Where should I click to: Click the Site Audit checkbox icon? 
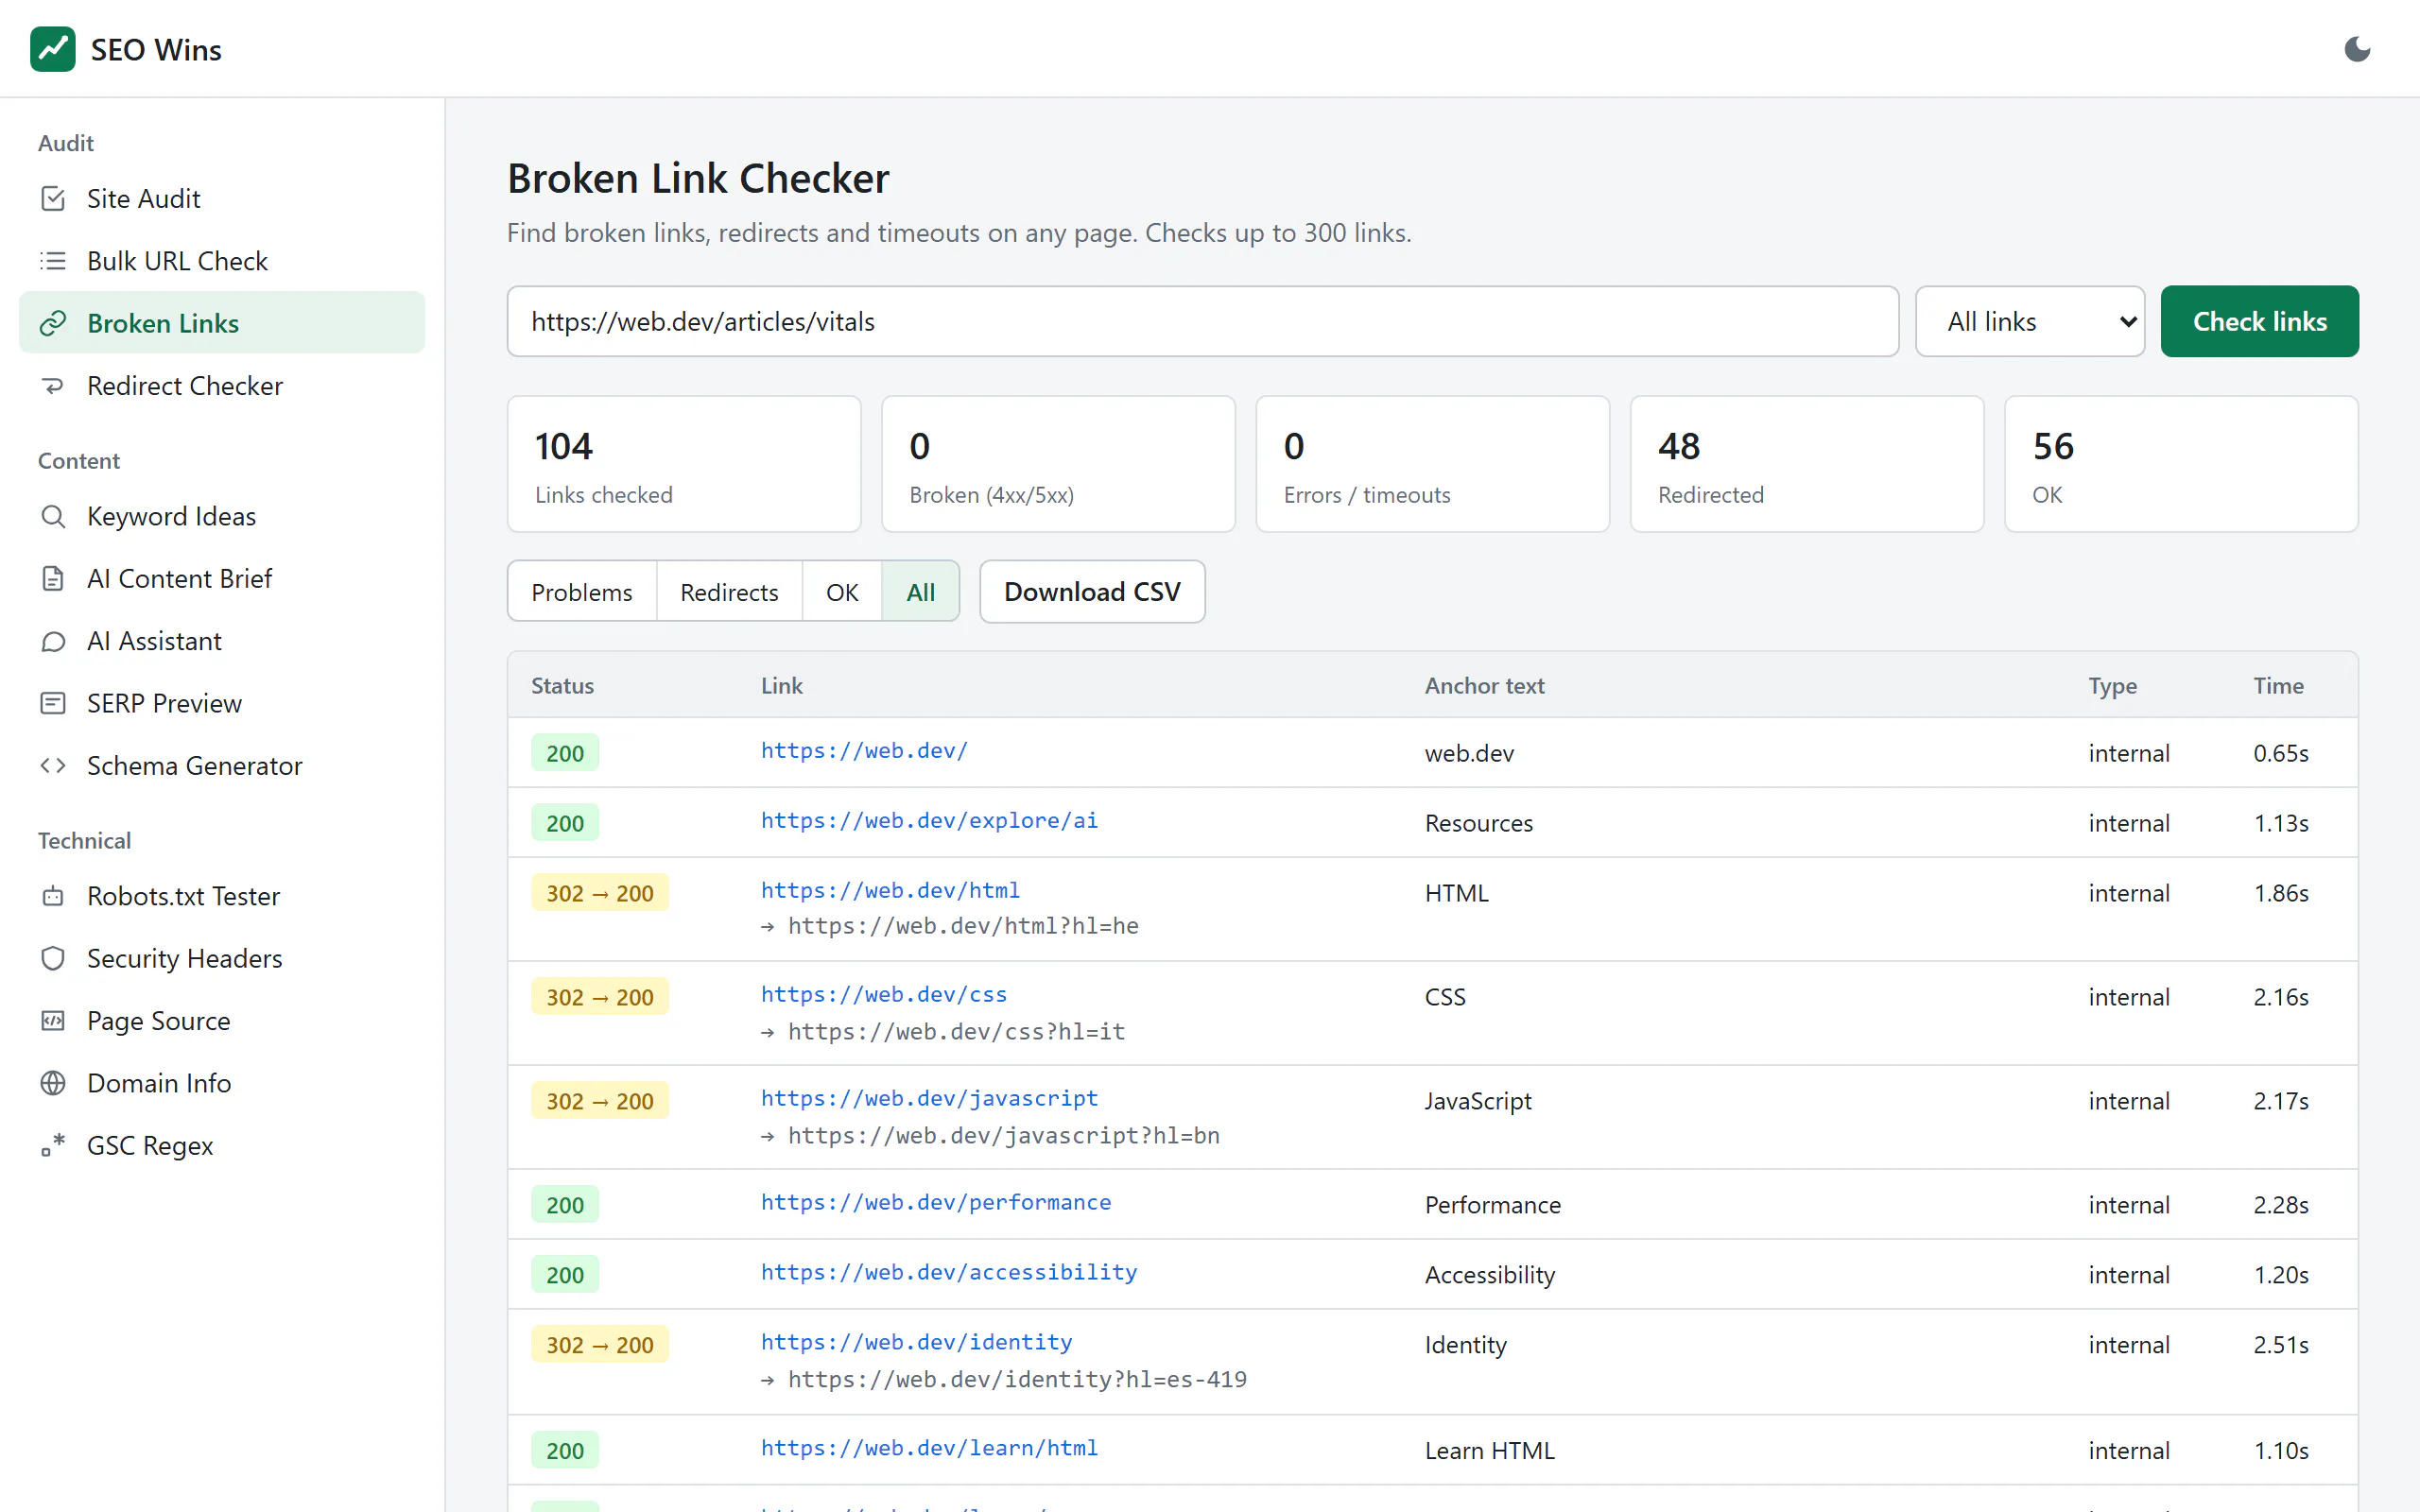[53, 199]
